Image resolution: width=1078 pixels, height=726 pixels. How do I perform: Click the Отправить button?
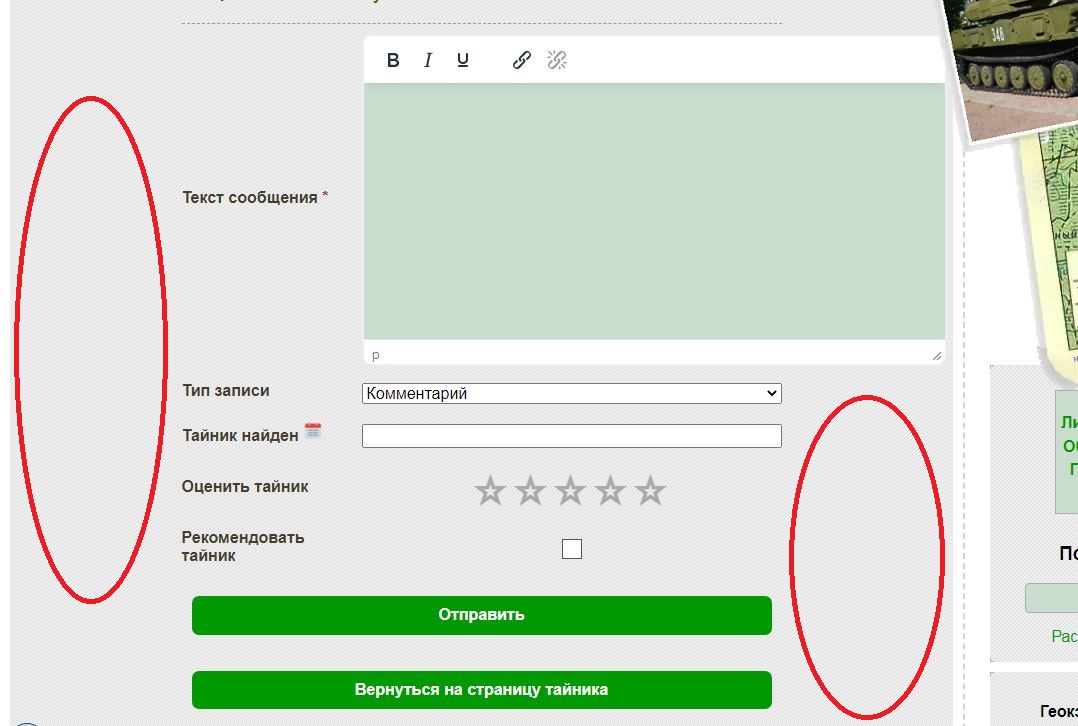(481, 615)
